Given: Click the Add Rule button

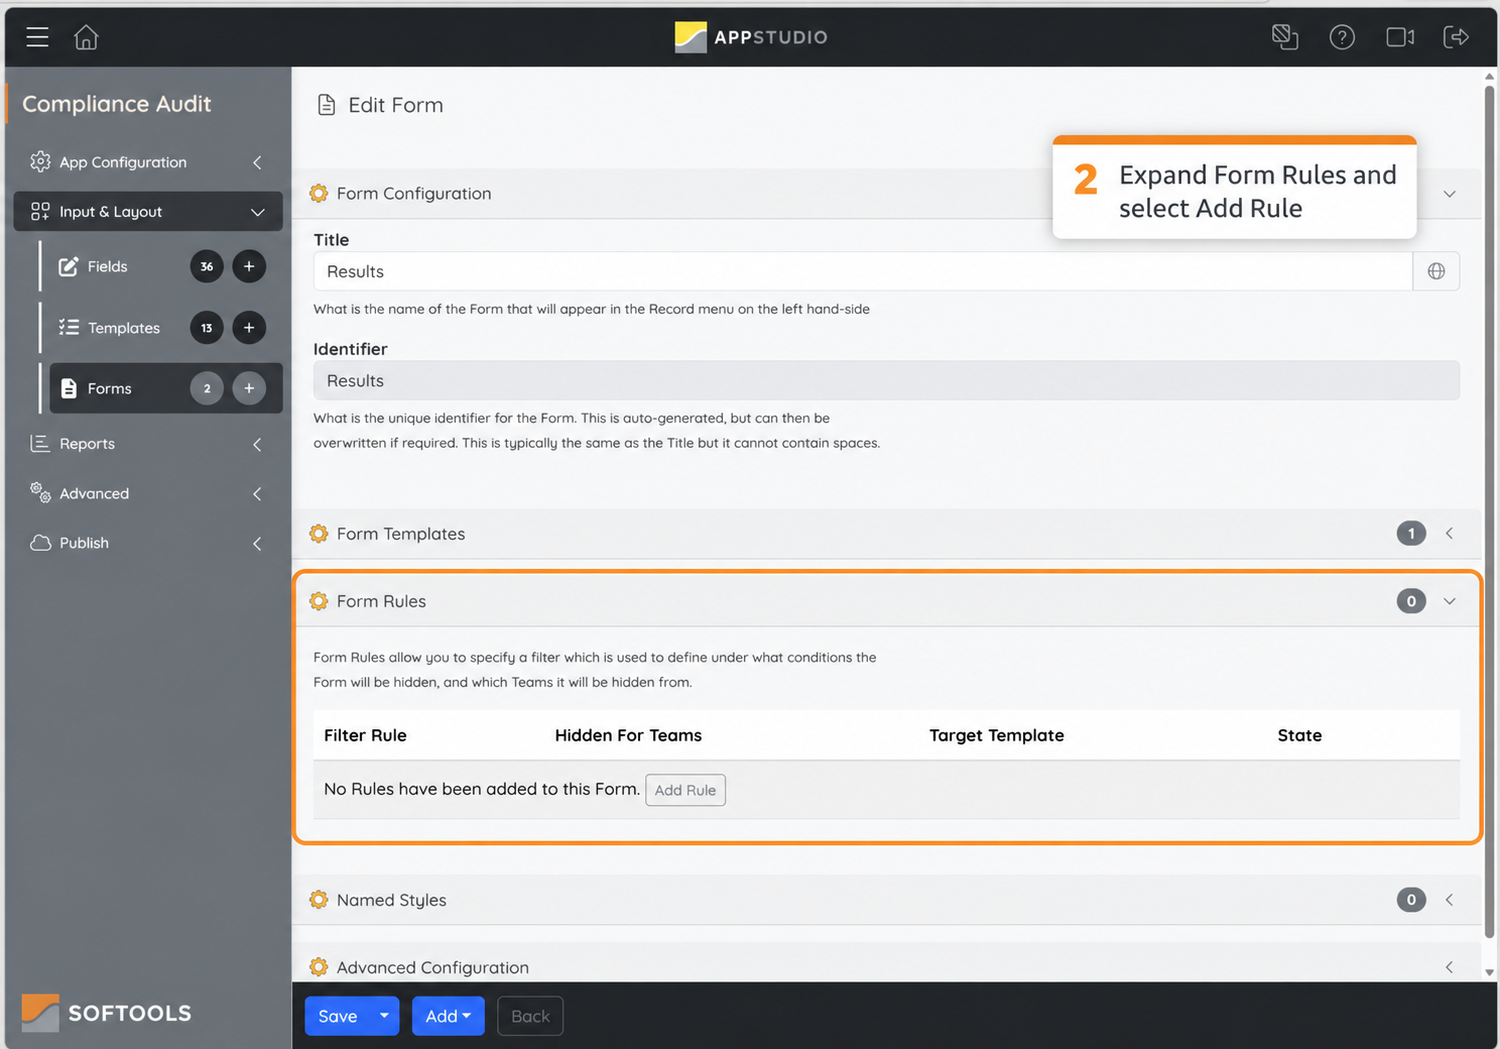Looking at the screenshot, I should coord(685,790).
